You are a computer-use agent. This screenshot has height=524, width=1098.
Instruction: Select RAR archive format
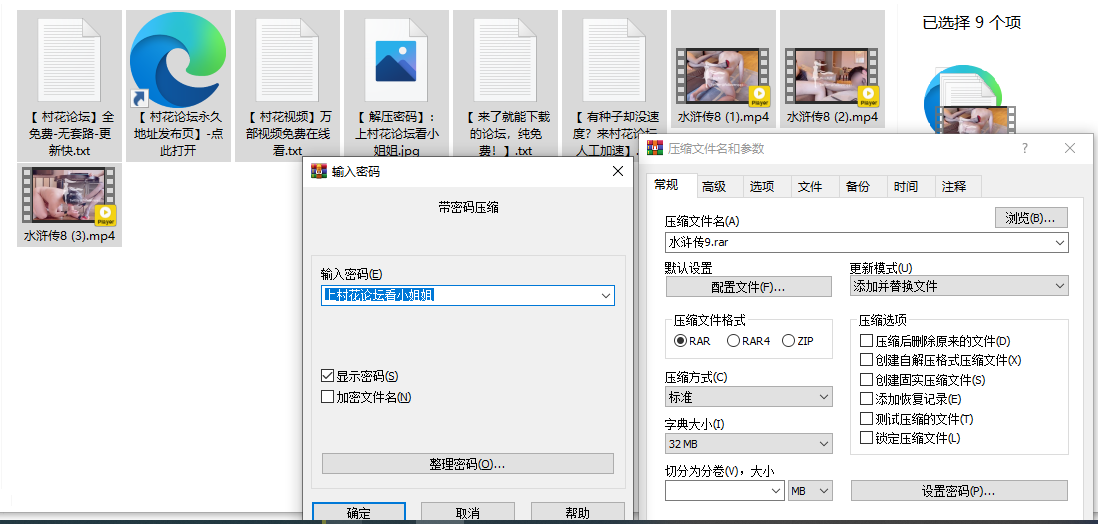point(680,341)
